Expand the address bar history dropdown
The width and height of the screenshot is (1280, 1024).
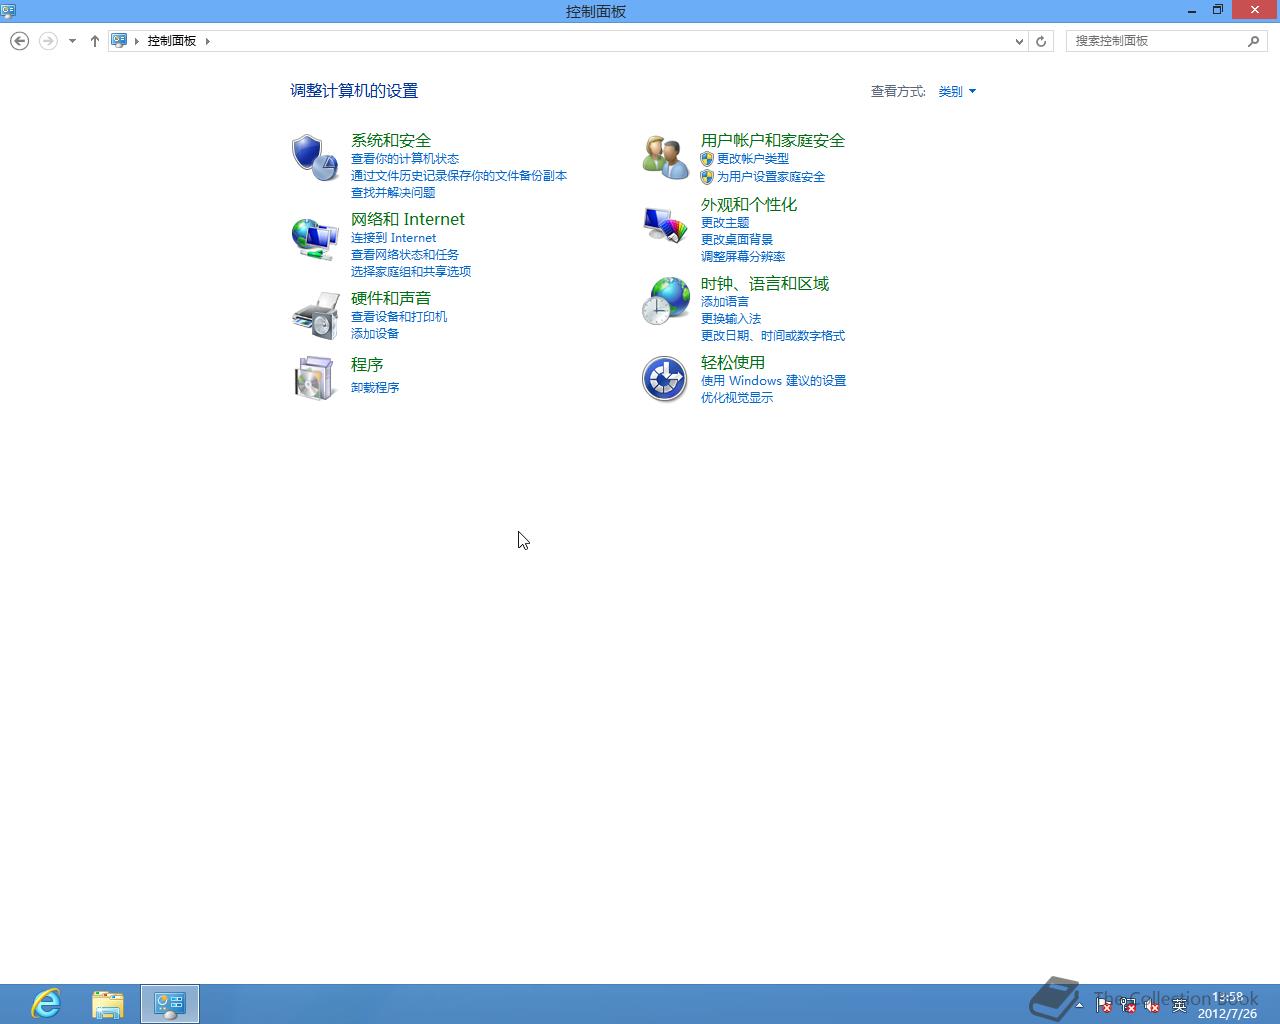pos(1019,41)
